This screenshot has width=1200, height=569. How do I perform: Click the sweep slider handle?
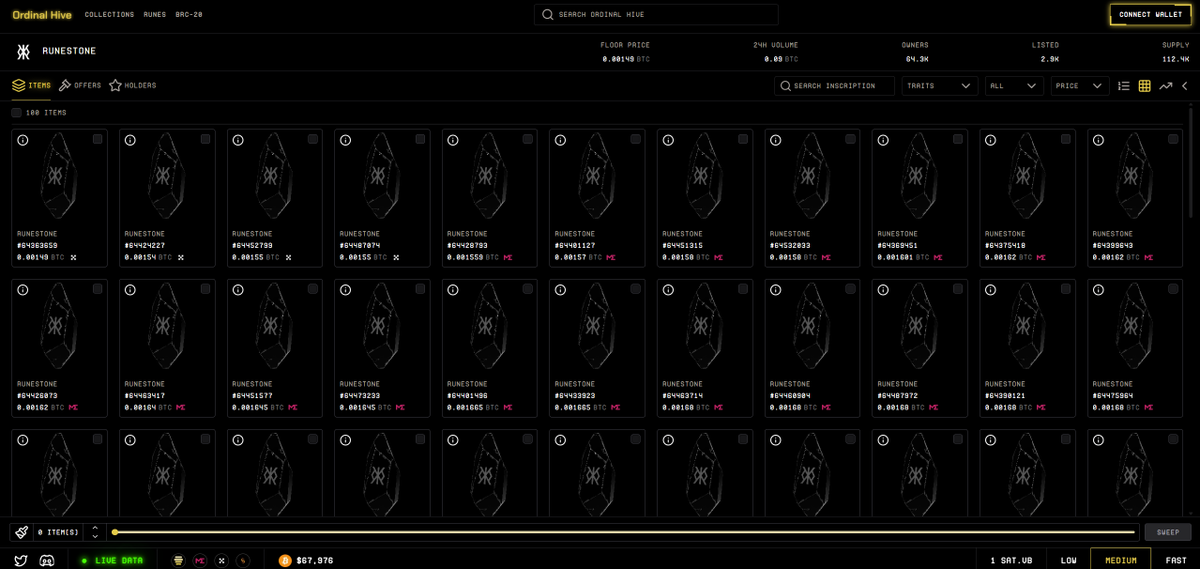point(115,532)
